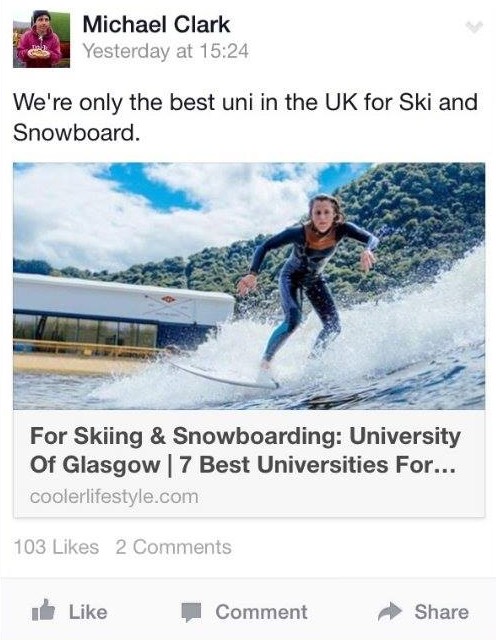Click the thumbs-up Like icon
The height and width of the screenshot is (640, 496).
44,611
